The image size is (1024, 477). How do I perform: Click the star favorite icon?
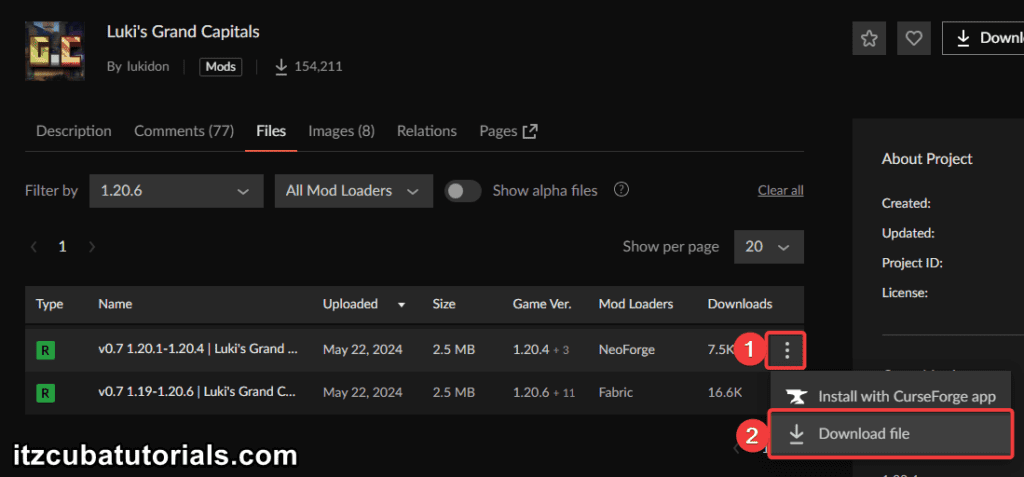pyautogui.click(x=869, y=38)
